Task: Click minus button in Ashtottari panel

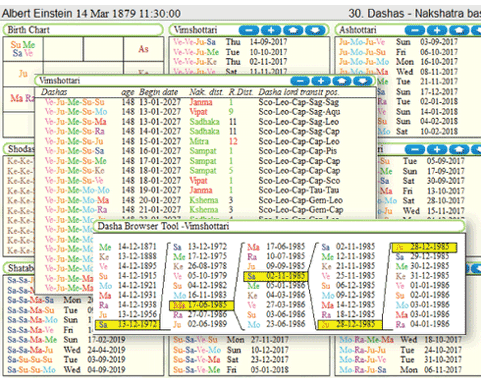Action: point(415,30)
